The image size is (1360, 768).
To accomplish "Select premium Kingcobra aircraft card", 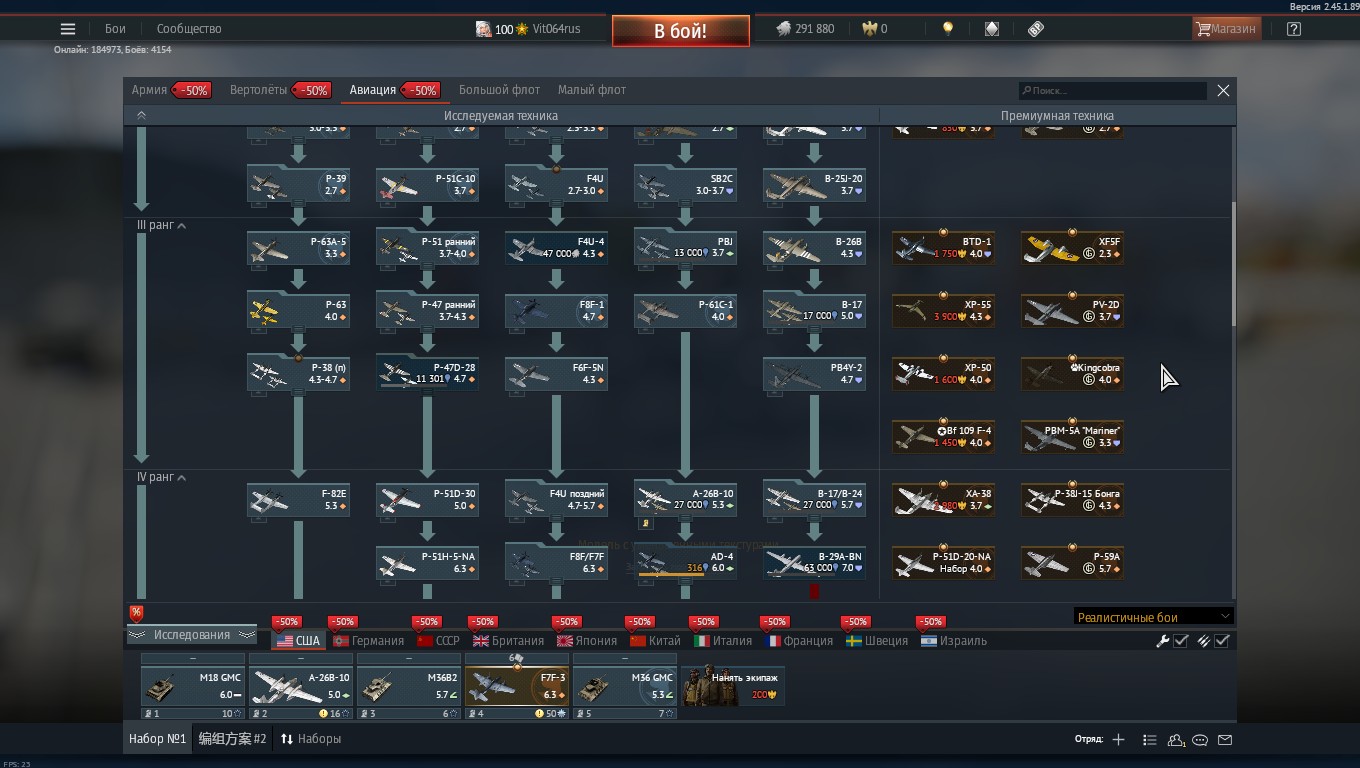I will [1072, 374].
